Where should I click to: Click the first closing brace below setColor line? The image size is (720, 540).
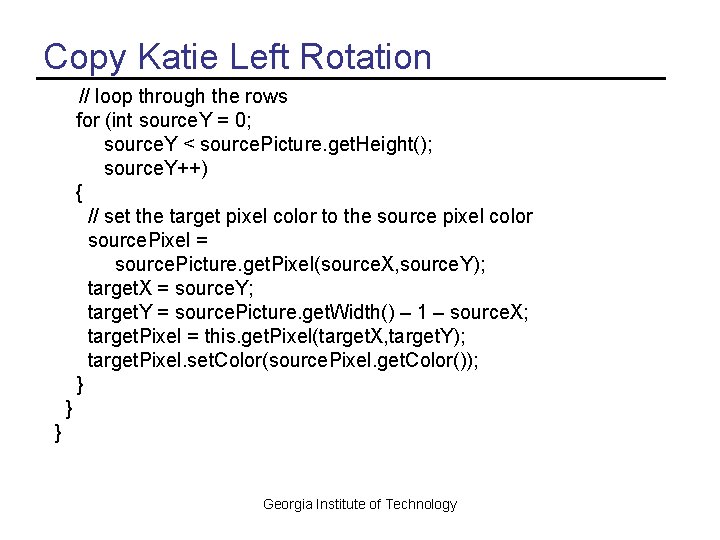pos(80,384)
